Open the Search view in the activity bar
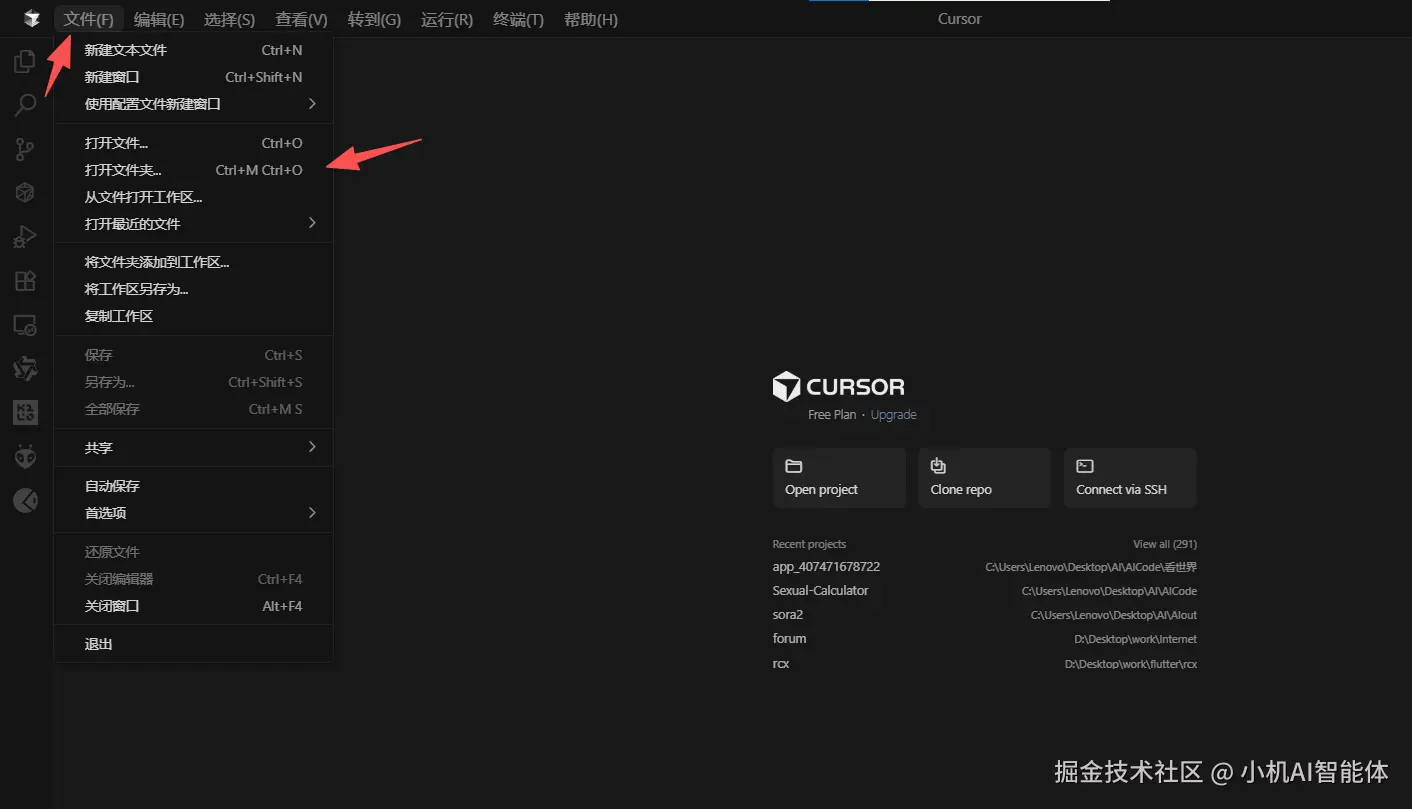This screenshot has width=1412, height=809. [x=25, y=105]
